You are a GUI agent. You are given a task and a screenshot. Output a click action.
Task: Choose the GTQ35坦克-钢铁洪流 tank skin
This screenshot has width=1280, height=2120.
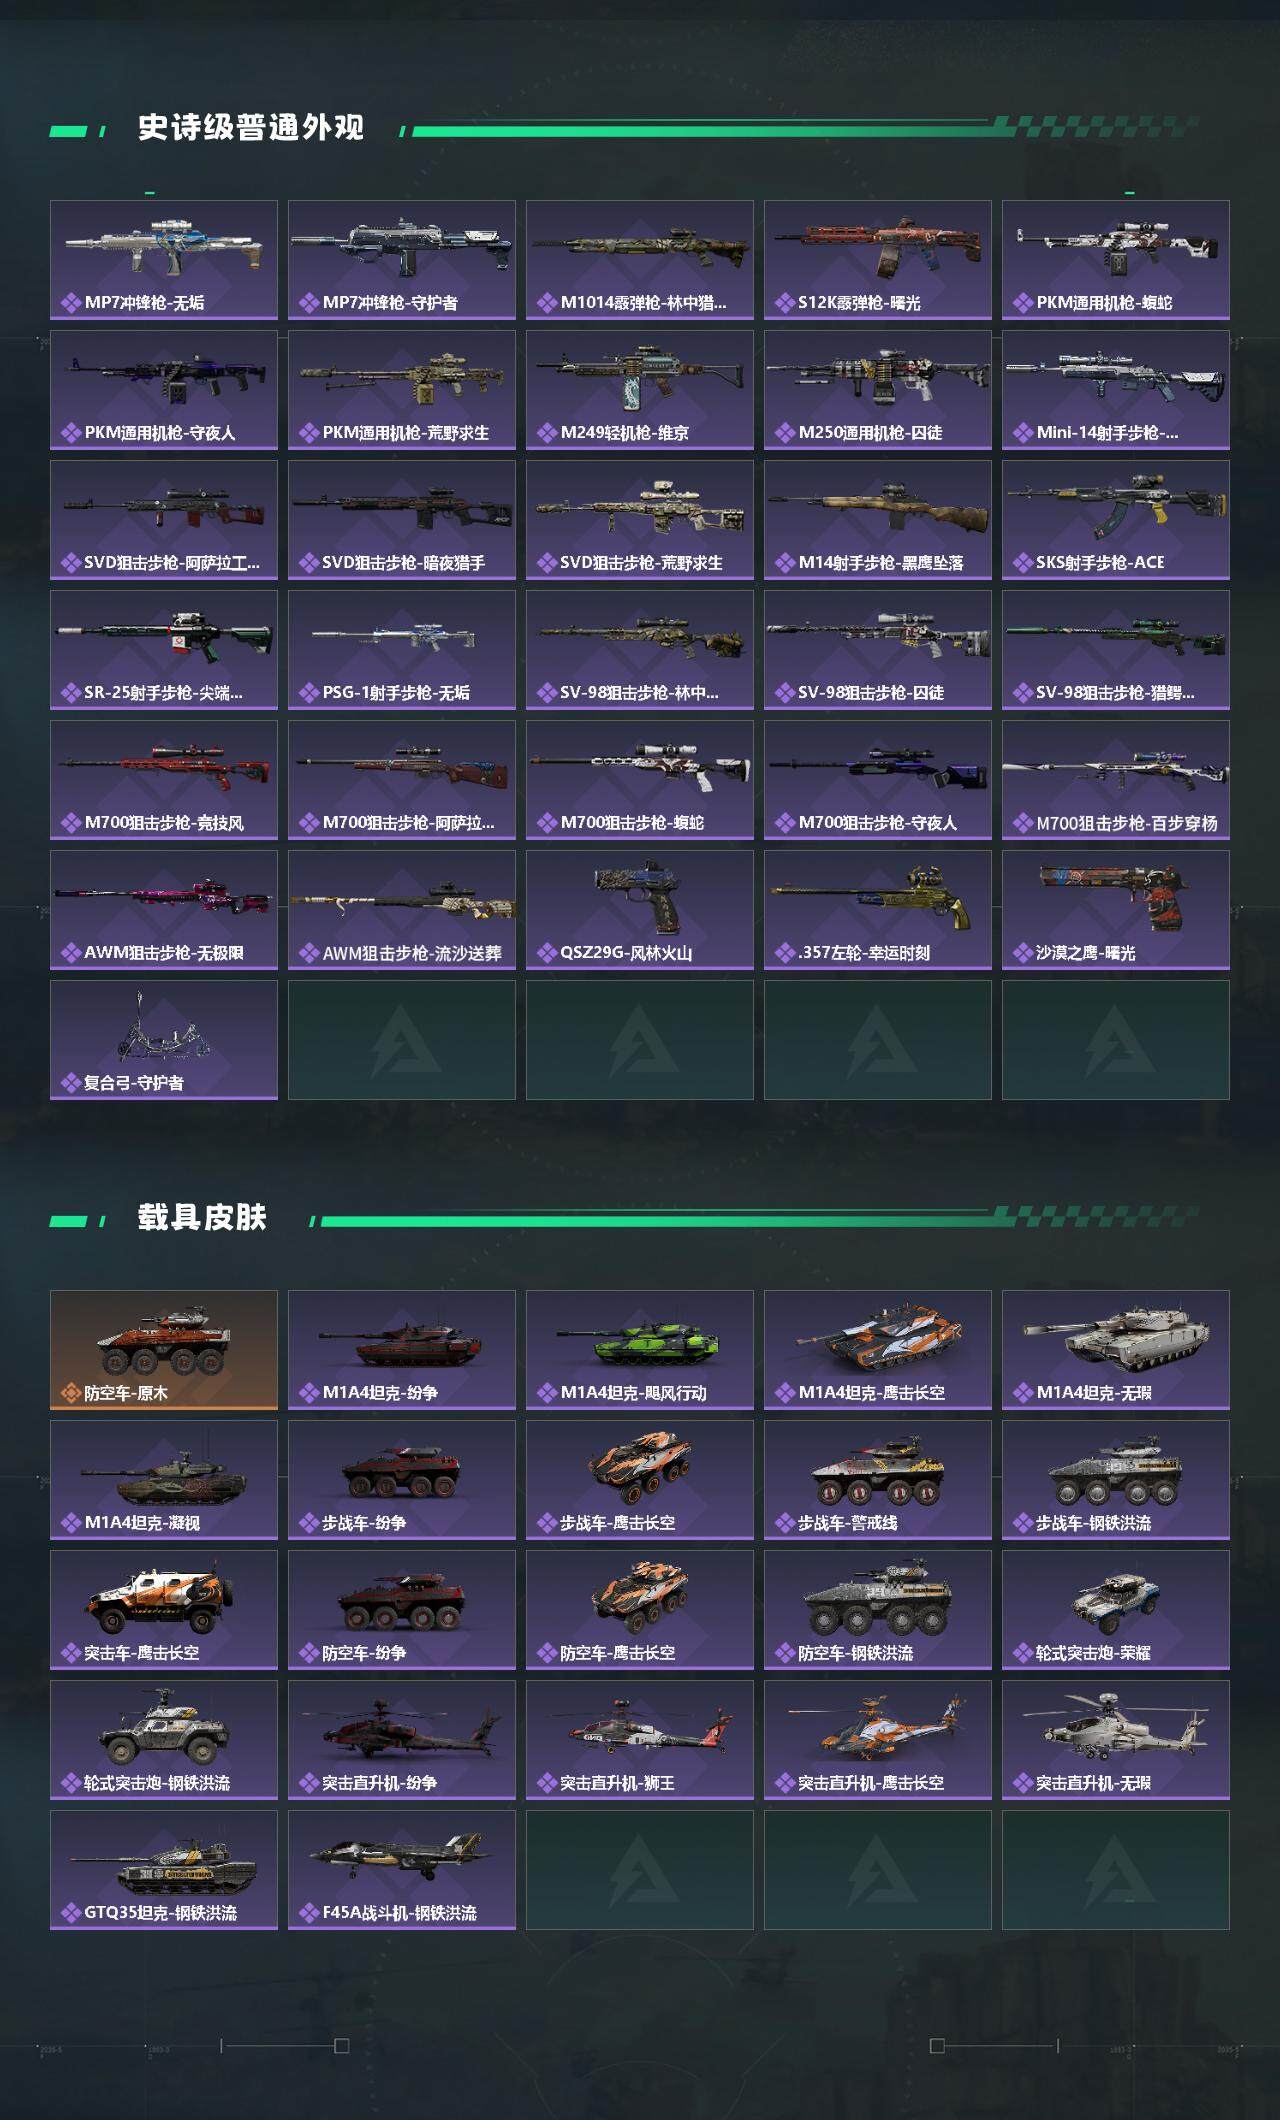click(164, 1870)
